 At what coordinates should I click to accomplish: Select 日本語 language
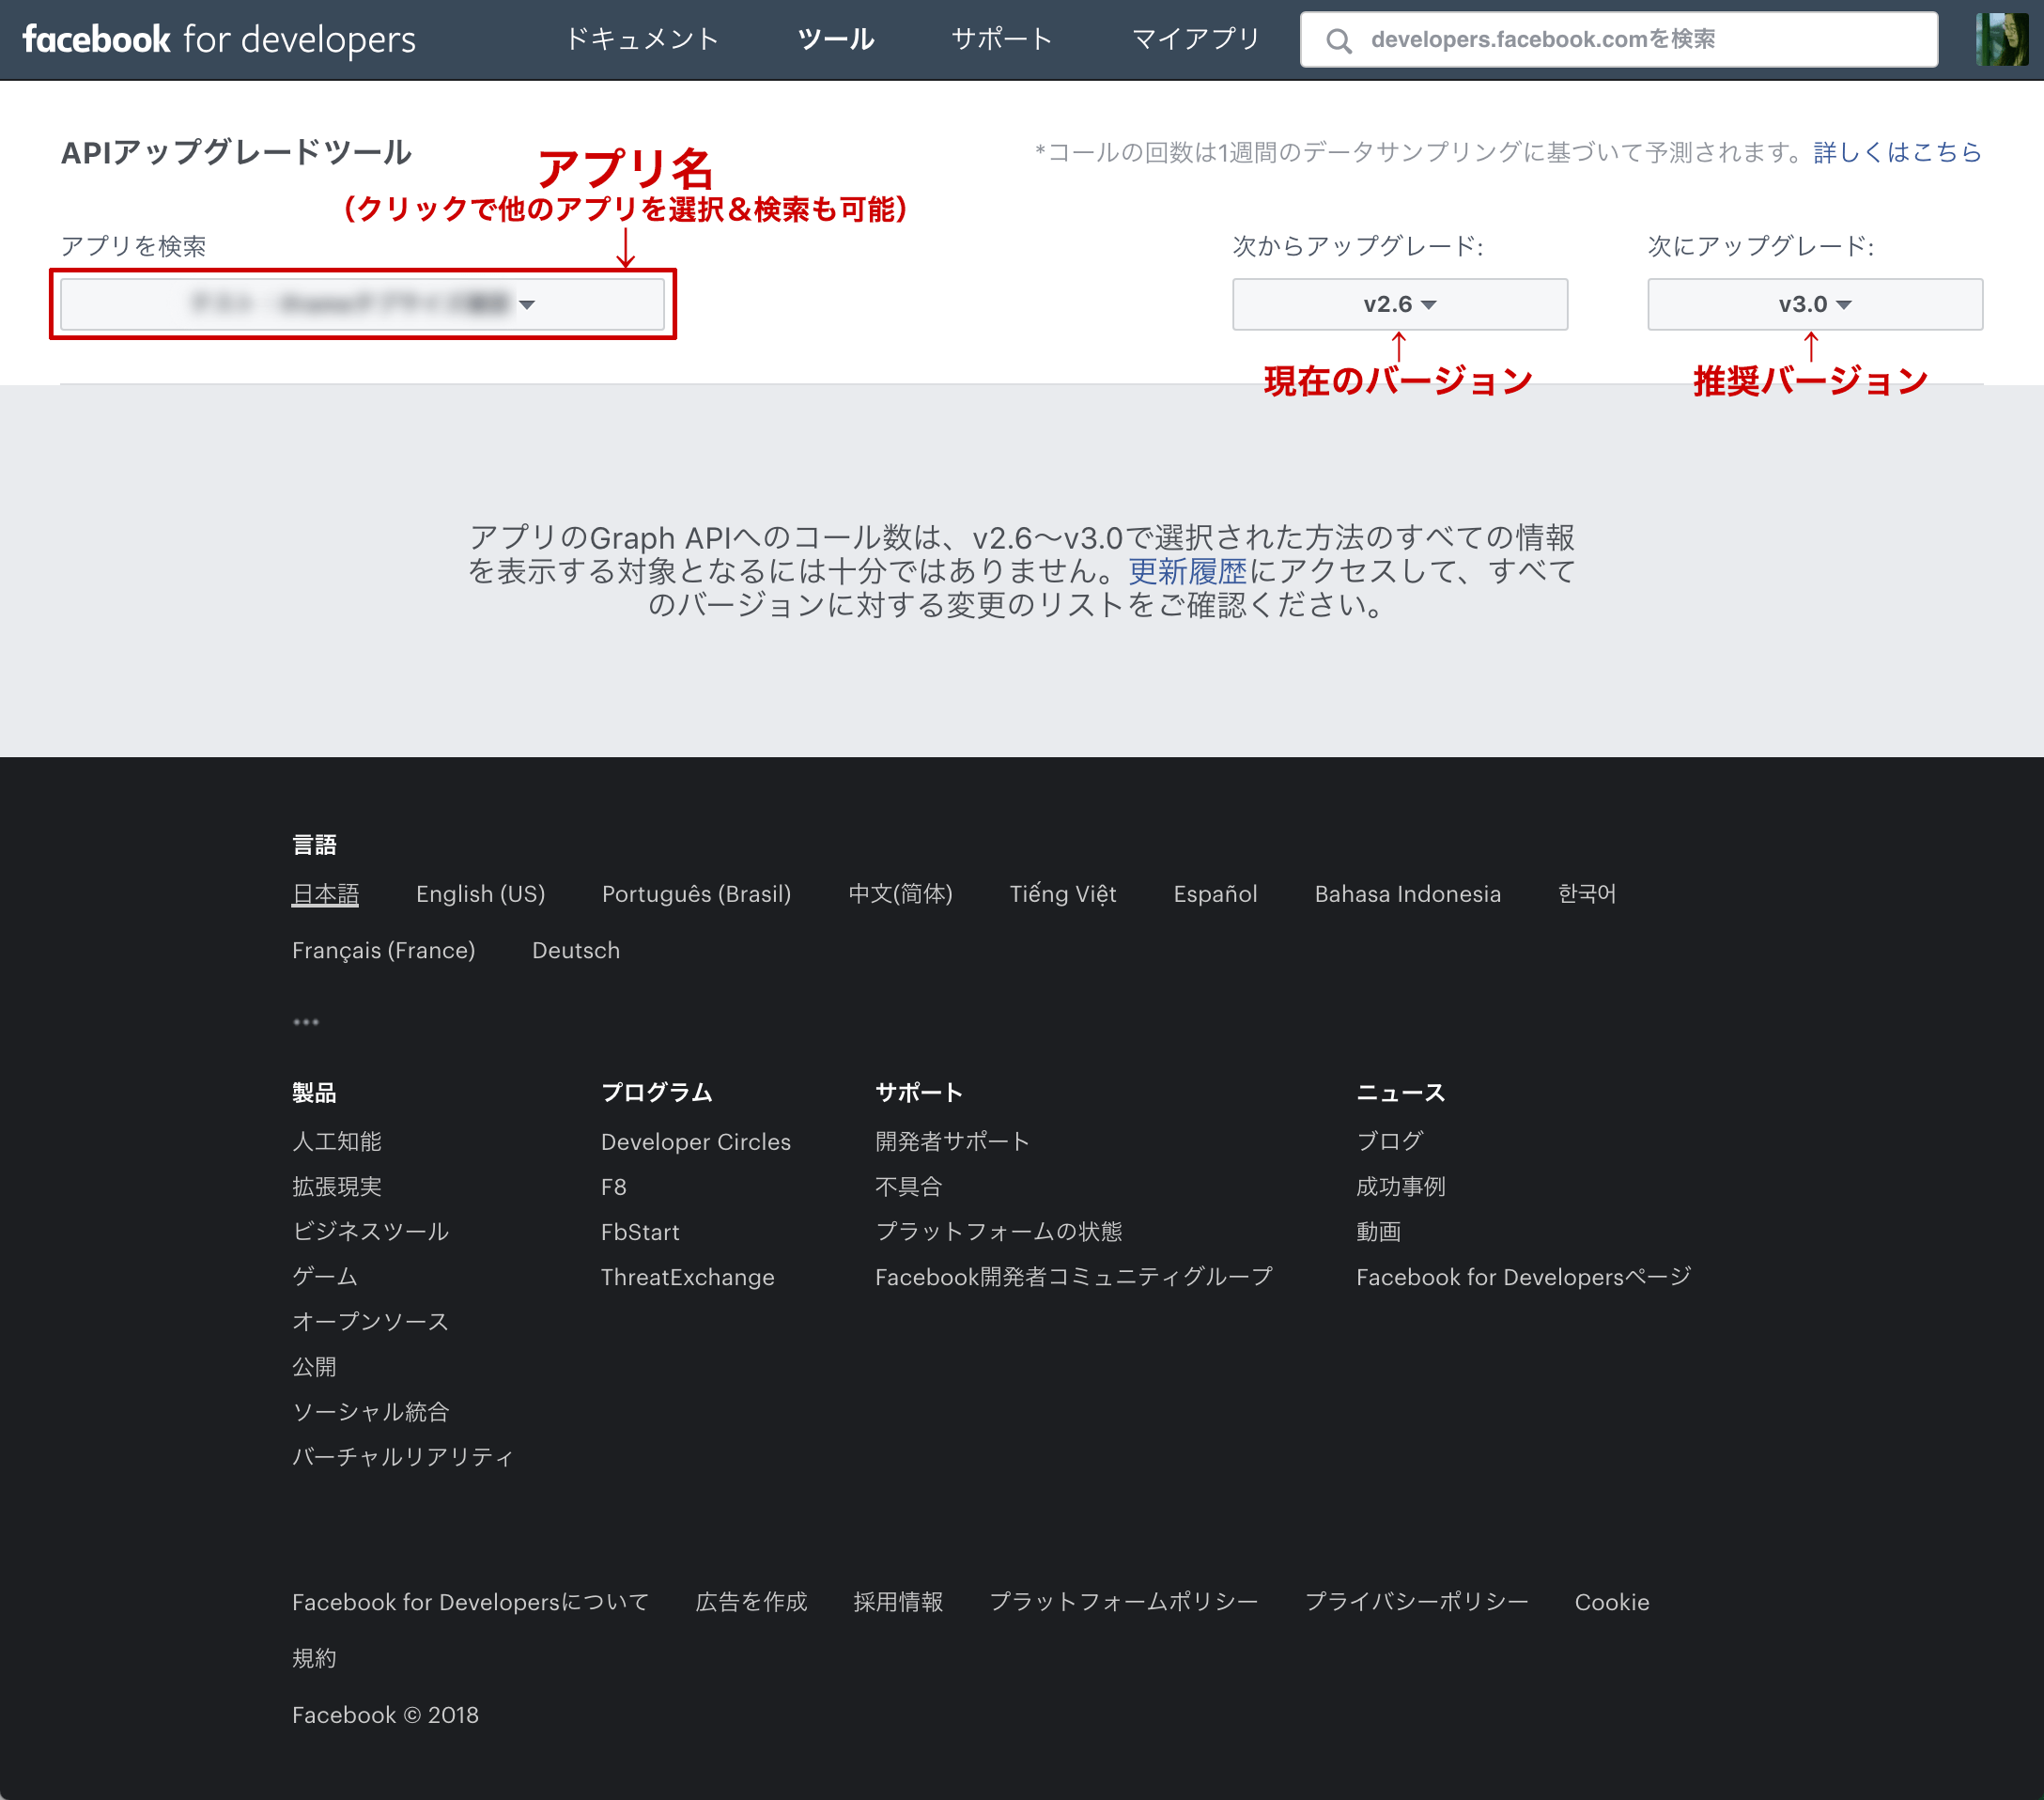click(325, 894)
